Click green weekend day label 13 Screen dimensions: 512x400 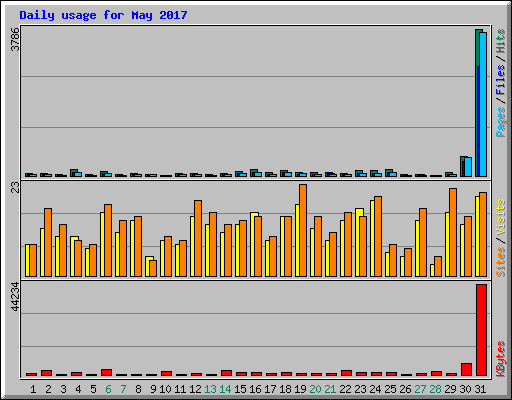pos(210,389)
